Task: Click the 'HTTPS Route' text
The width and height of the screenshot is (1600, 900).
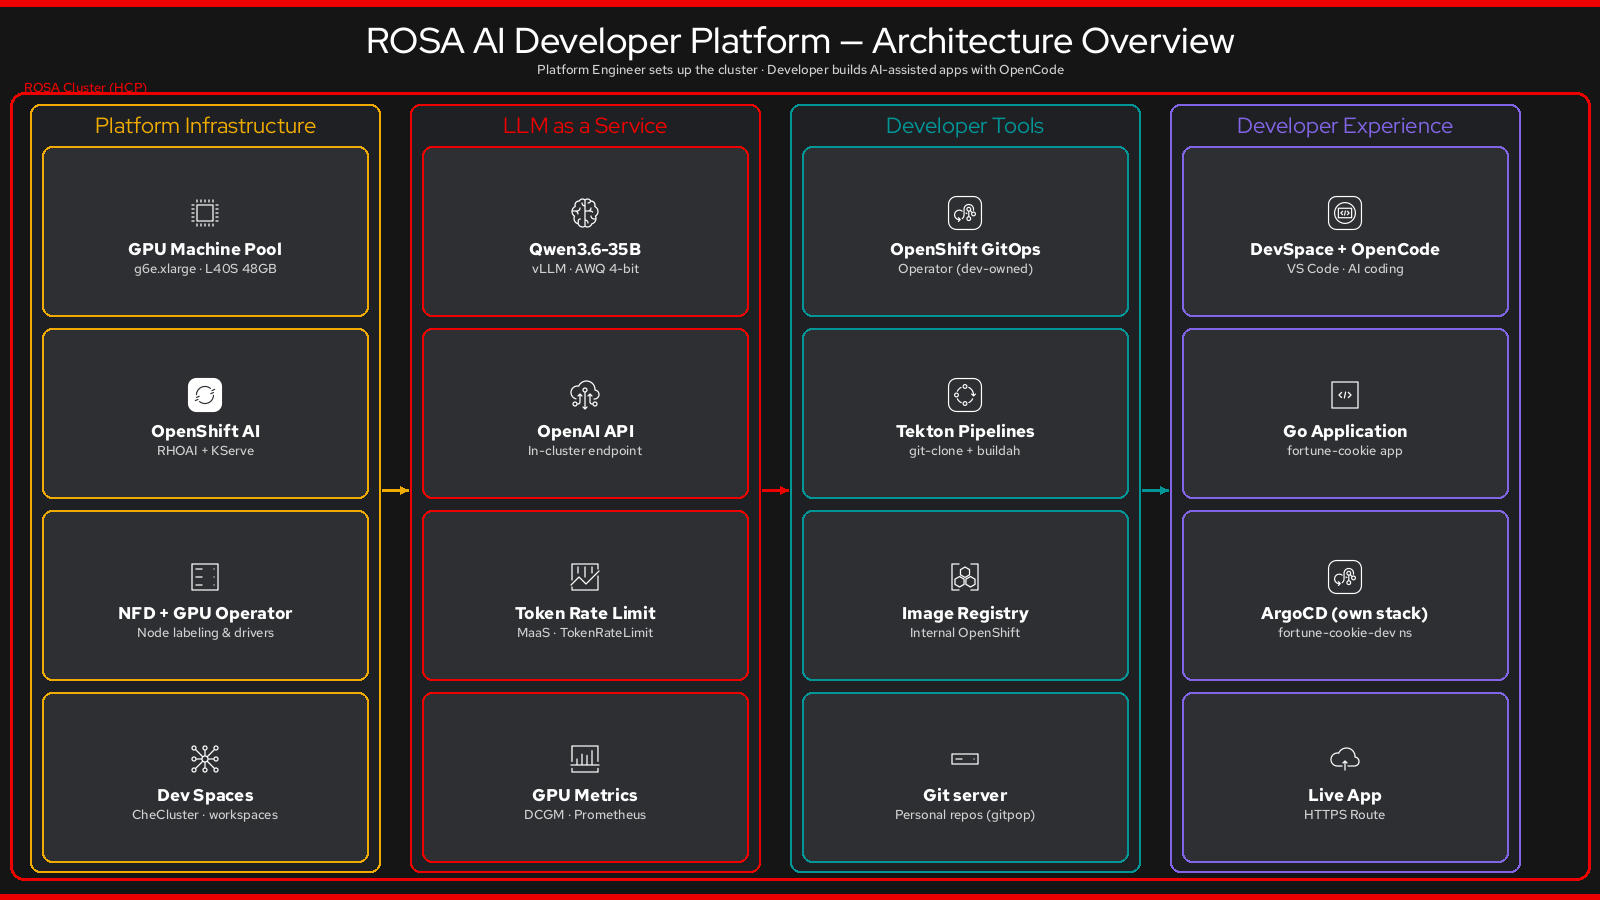Action: 1345,815
